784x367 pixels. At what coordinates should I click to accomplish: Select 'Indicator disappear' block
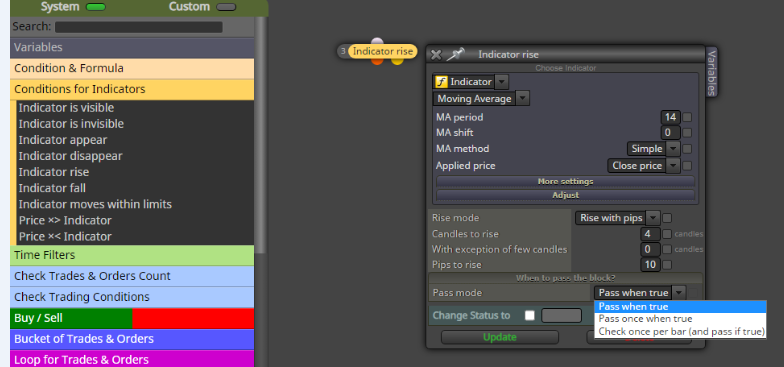pyautogui.click(x=70, y=156)
